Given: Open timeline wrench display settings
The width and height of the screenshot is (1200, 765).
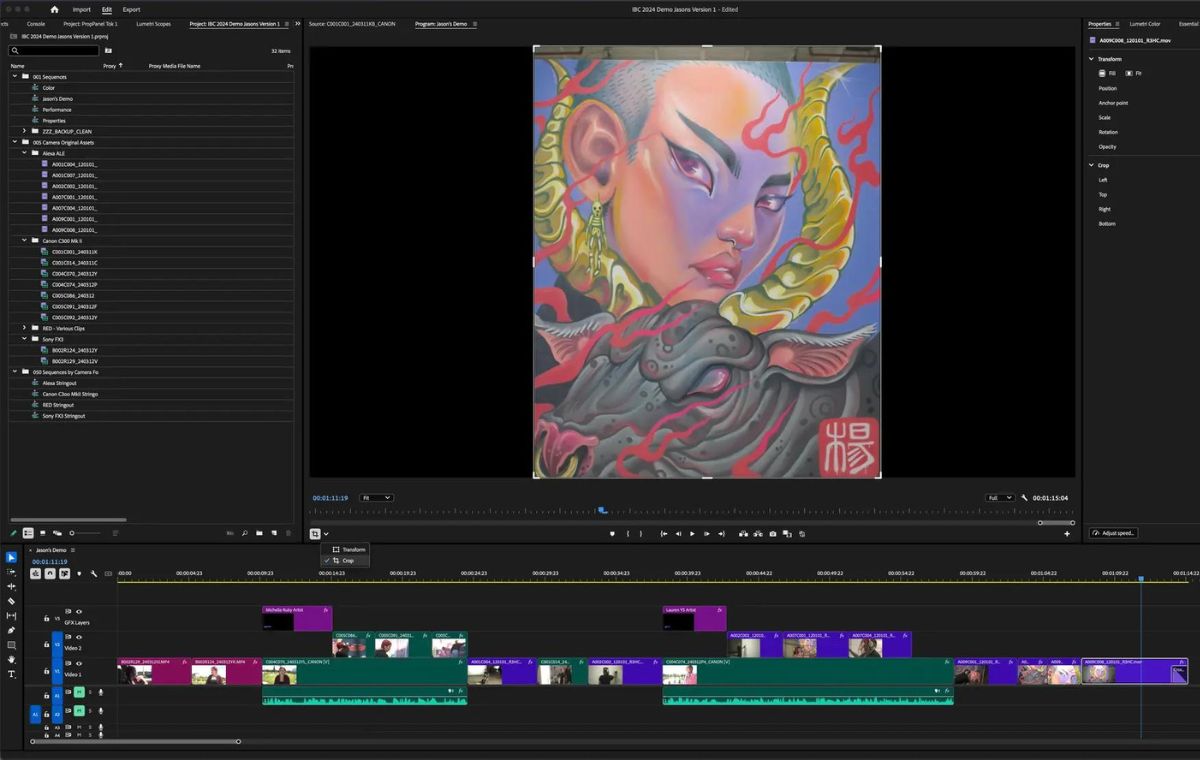Looking at the screenshot, I should 93,574.
